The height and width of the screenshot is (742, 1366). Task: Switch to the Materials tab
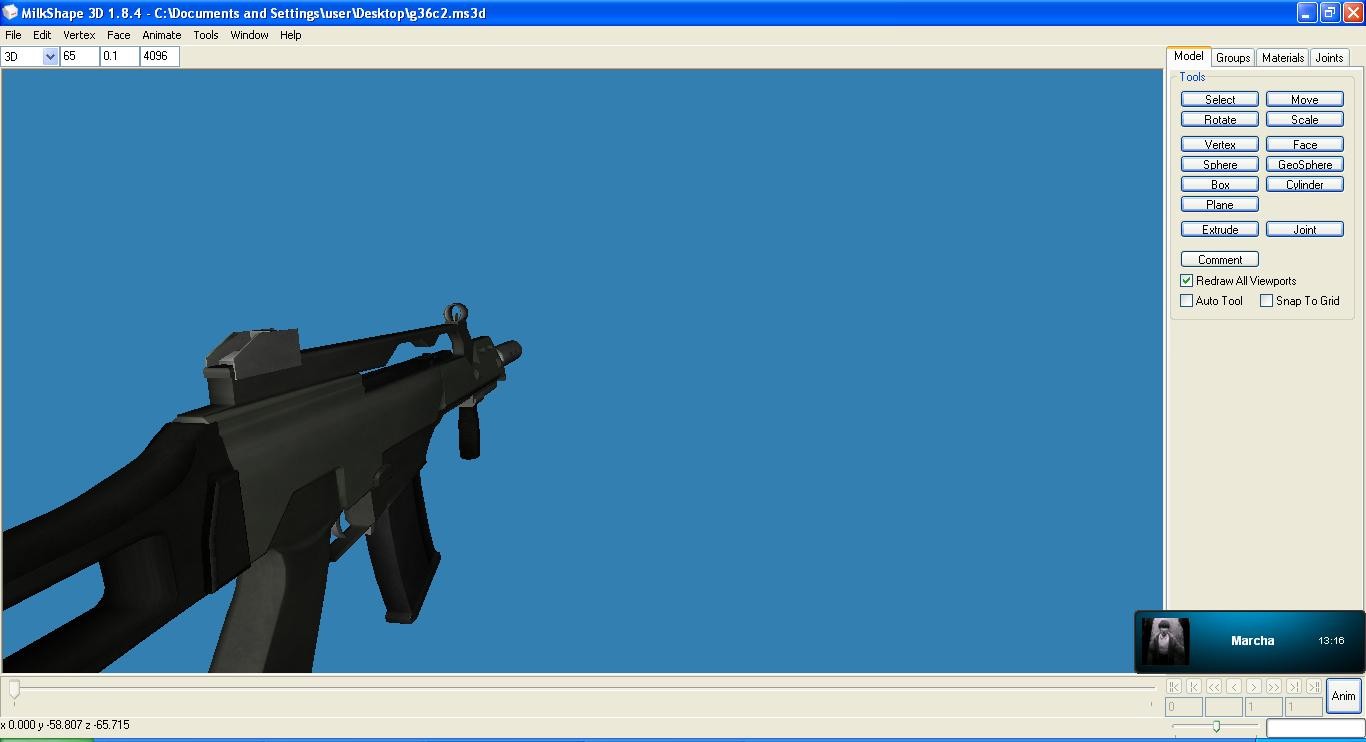coord(1282,58)
